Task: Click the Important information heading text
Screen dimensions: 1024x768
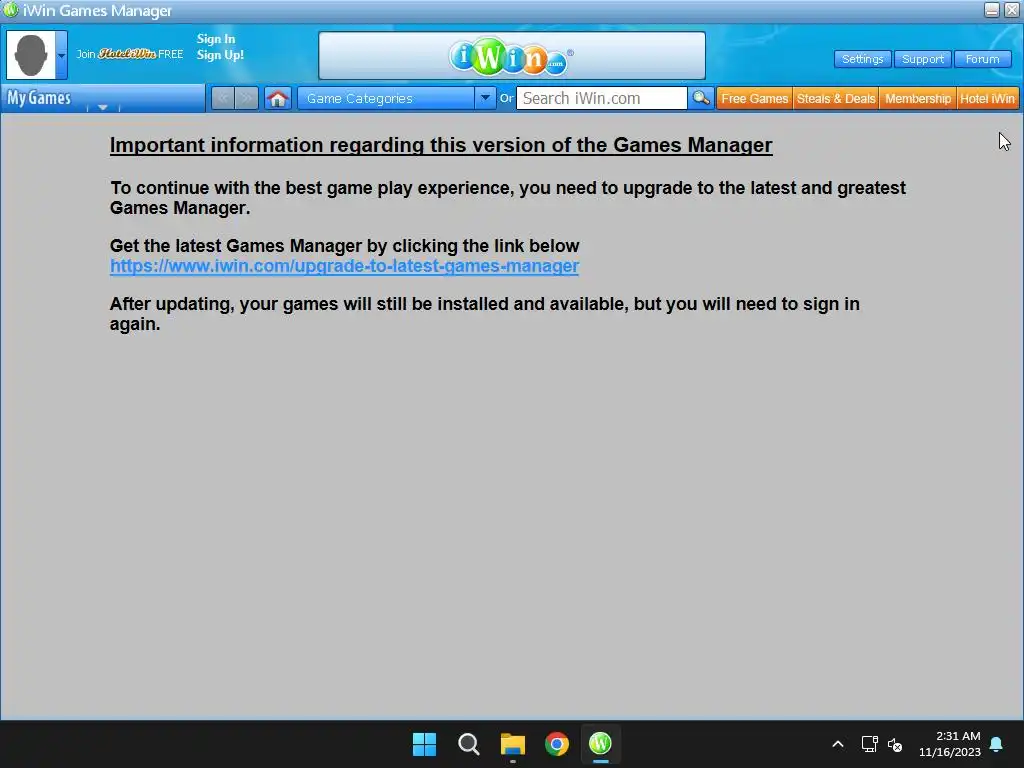Action: 441,145
